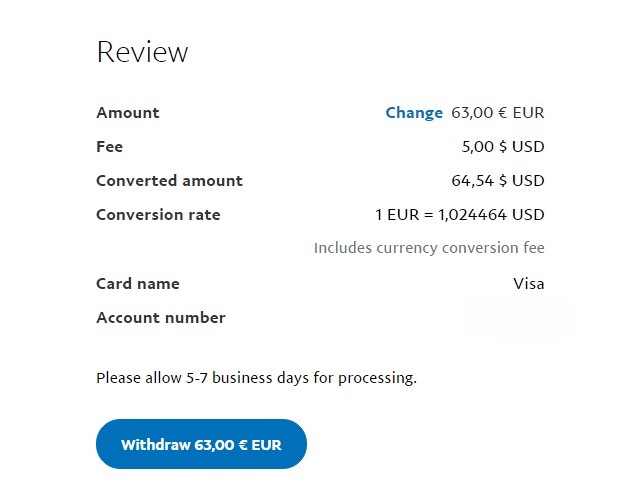Click the 64,54 $ USD converted value
The height and width of the screenshot is (480, 640).
[498, 180]
